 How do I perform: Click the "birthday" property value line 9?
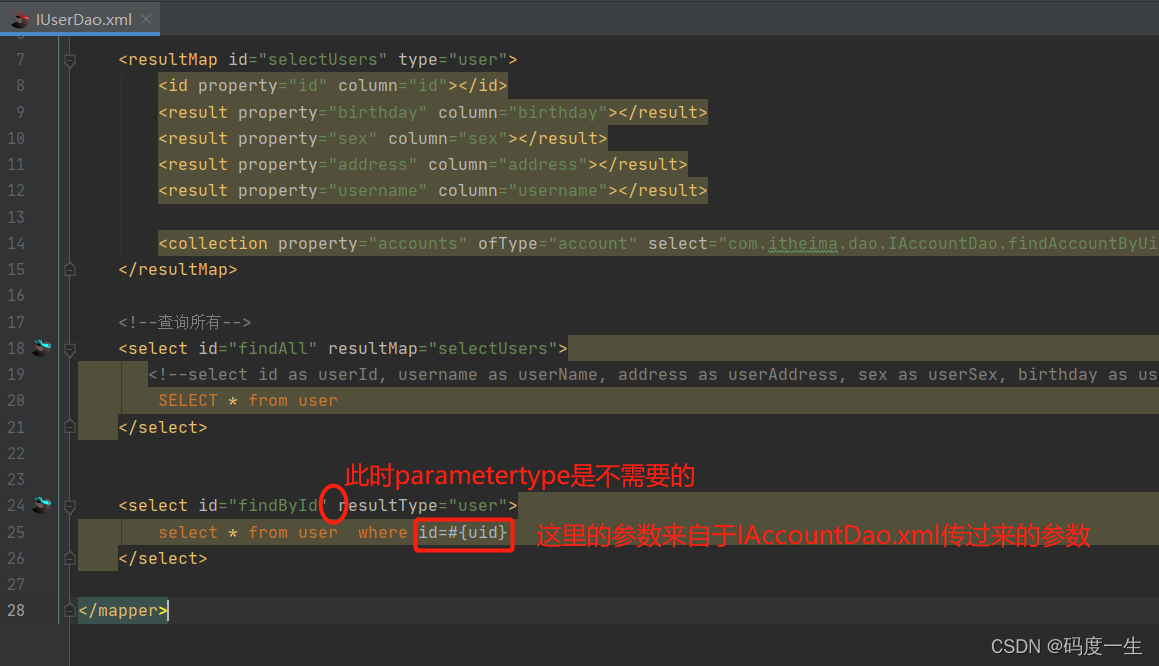[x=378, y=112]
